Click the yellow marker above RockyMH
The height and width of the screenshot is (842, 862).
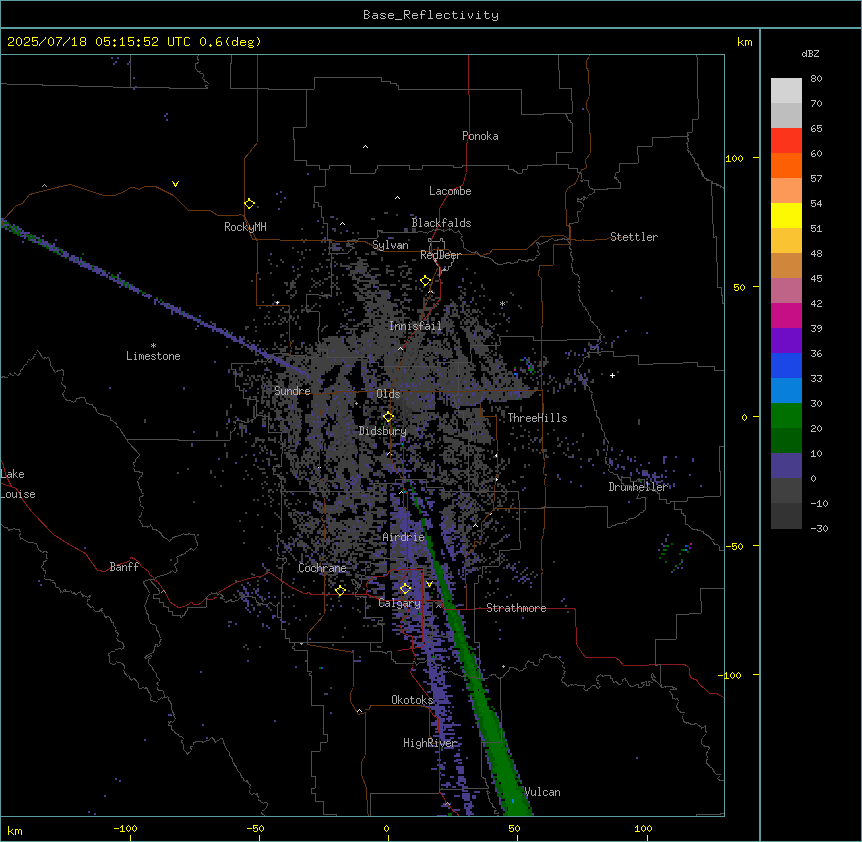(250, 204)
